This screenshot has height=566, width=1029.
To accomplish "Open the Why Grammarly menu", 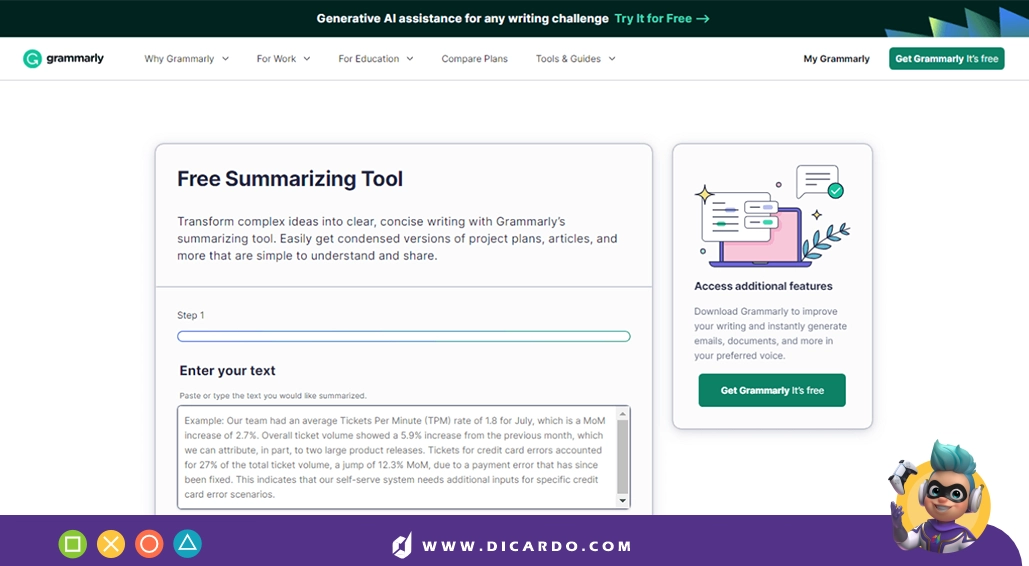I will (179, 58).
